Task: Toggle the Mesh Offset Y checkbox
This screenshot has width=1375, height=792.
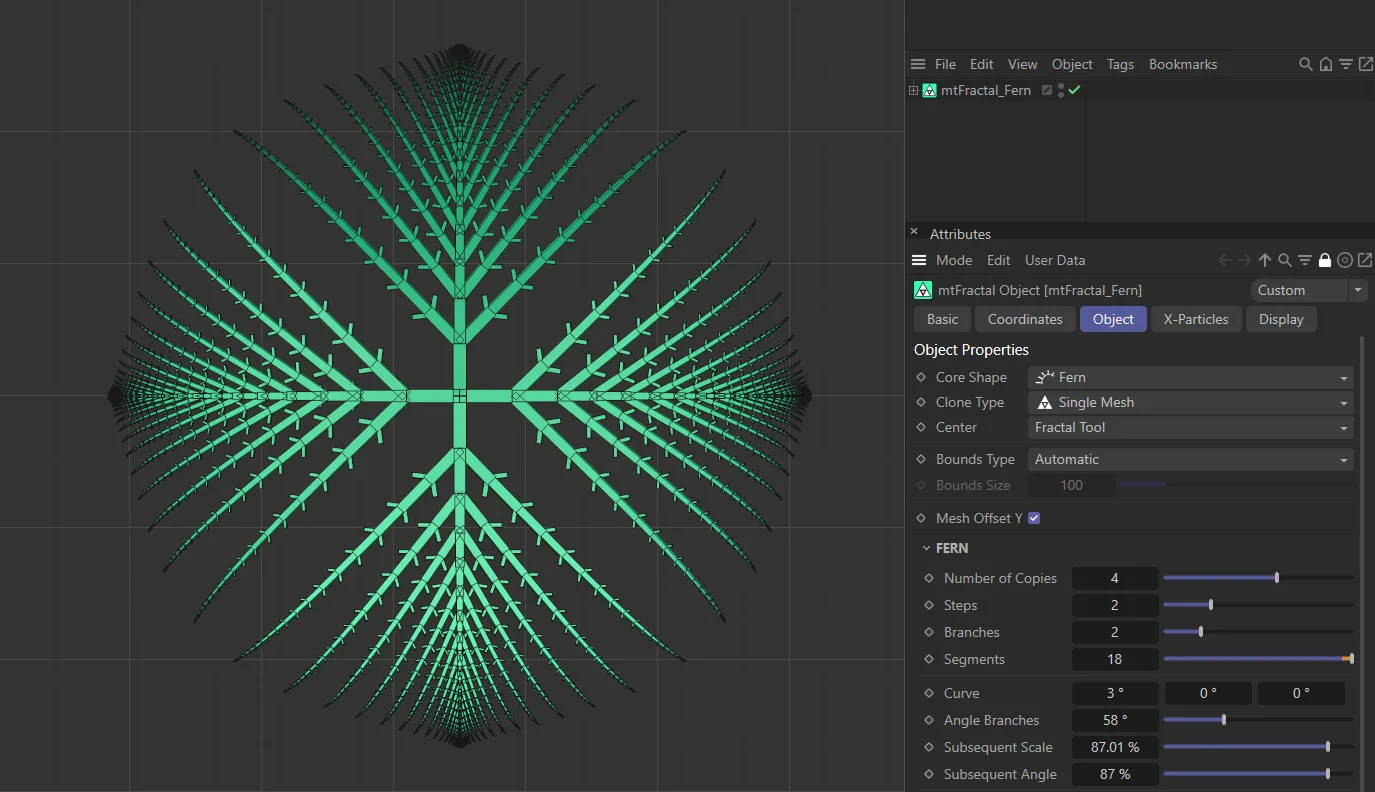Action: click(1034, 518)
